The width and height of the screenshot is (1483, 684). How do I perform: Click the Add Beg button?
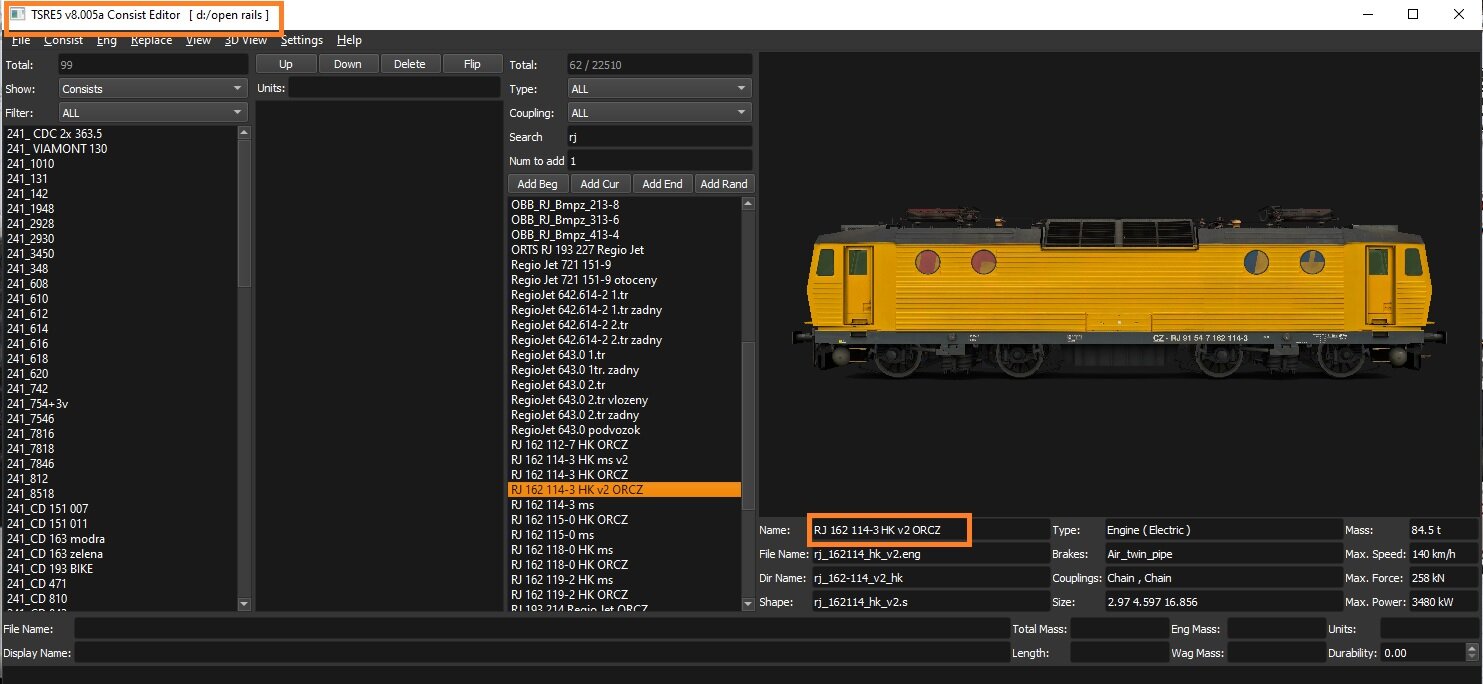coord(538,184)
